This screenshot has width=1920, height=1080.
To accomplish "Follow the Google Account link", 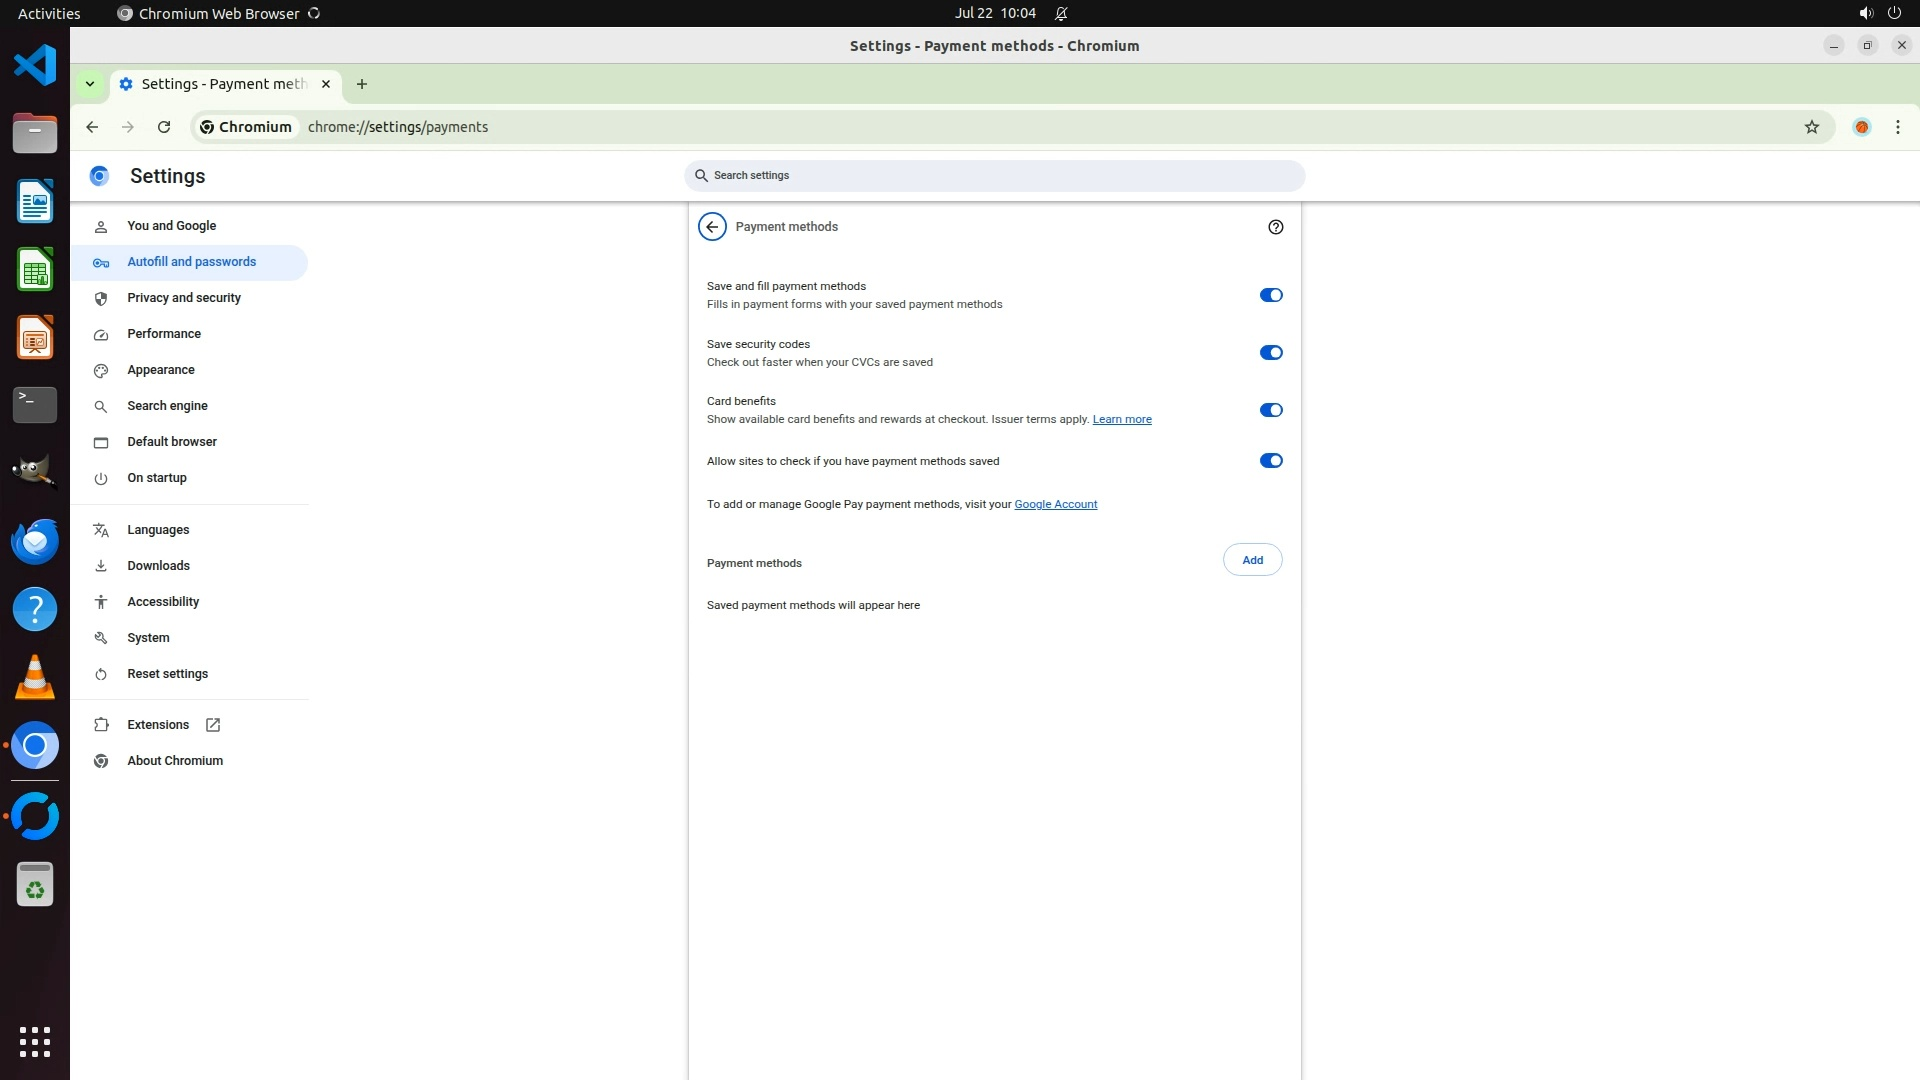I will (x=1055, y=504).
